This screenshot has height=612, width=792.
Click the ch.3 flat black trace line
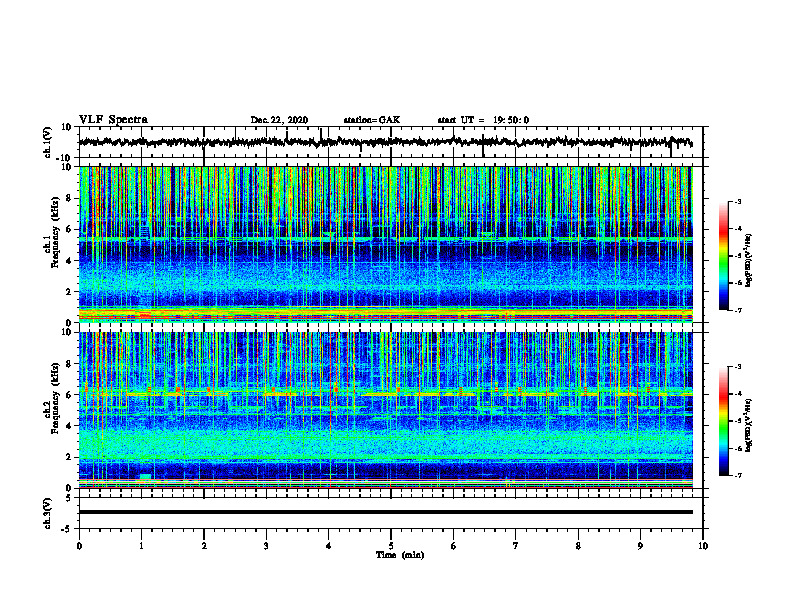pos(386,512)
